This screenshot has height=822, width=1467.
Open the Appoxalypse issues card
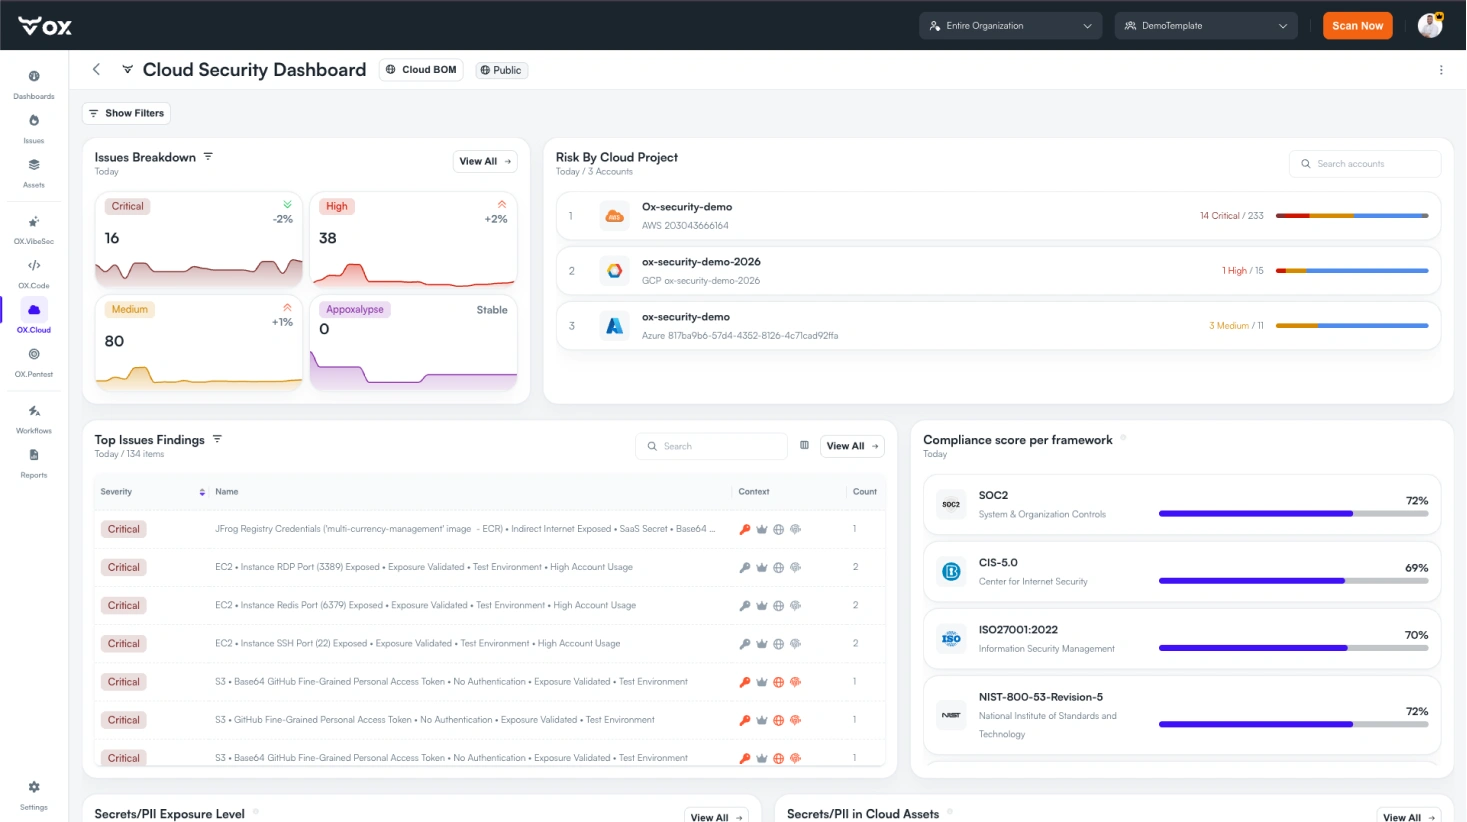coord(413,342)
